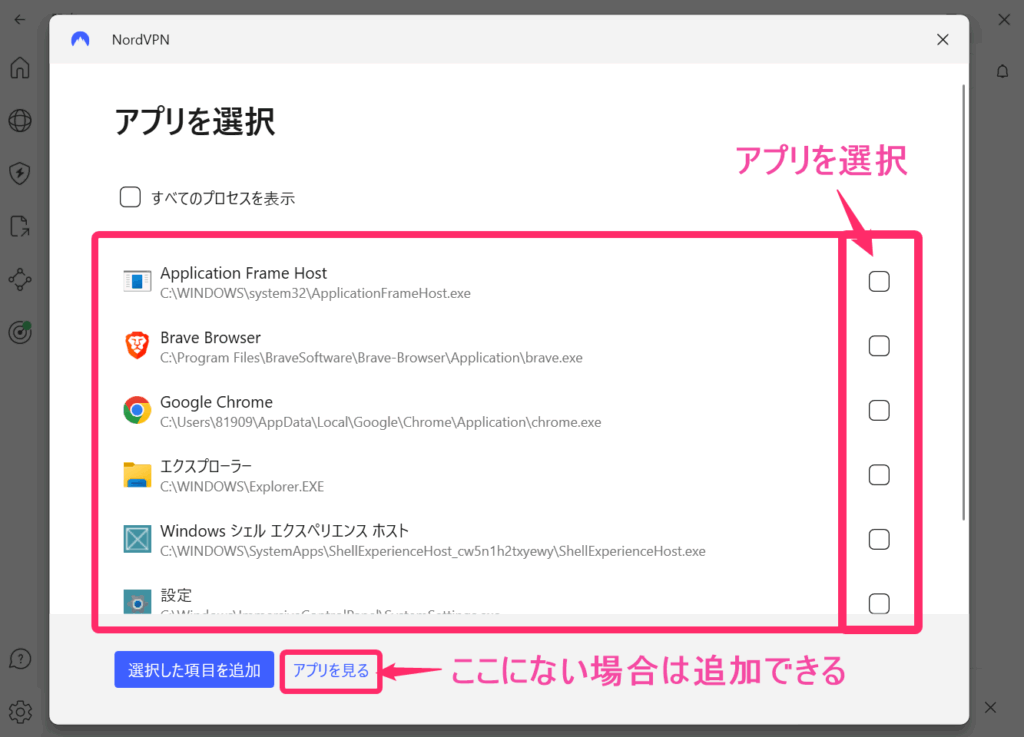
Task: Open the Home icon in sidebar
Action: click(x=20, y=67)
